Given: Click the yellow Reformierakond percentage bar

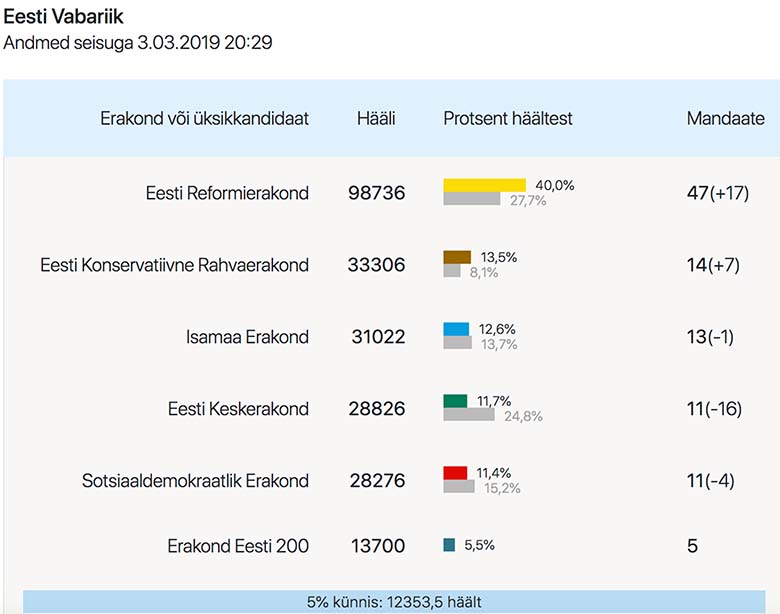Looking at the screenshot, I should click(484, 185).
